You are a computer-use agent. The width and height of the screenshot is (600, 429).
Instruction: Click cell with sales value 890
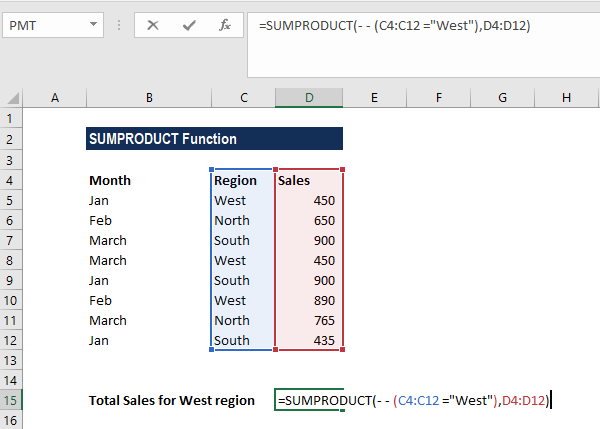click(309, 300)
